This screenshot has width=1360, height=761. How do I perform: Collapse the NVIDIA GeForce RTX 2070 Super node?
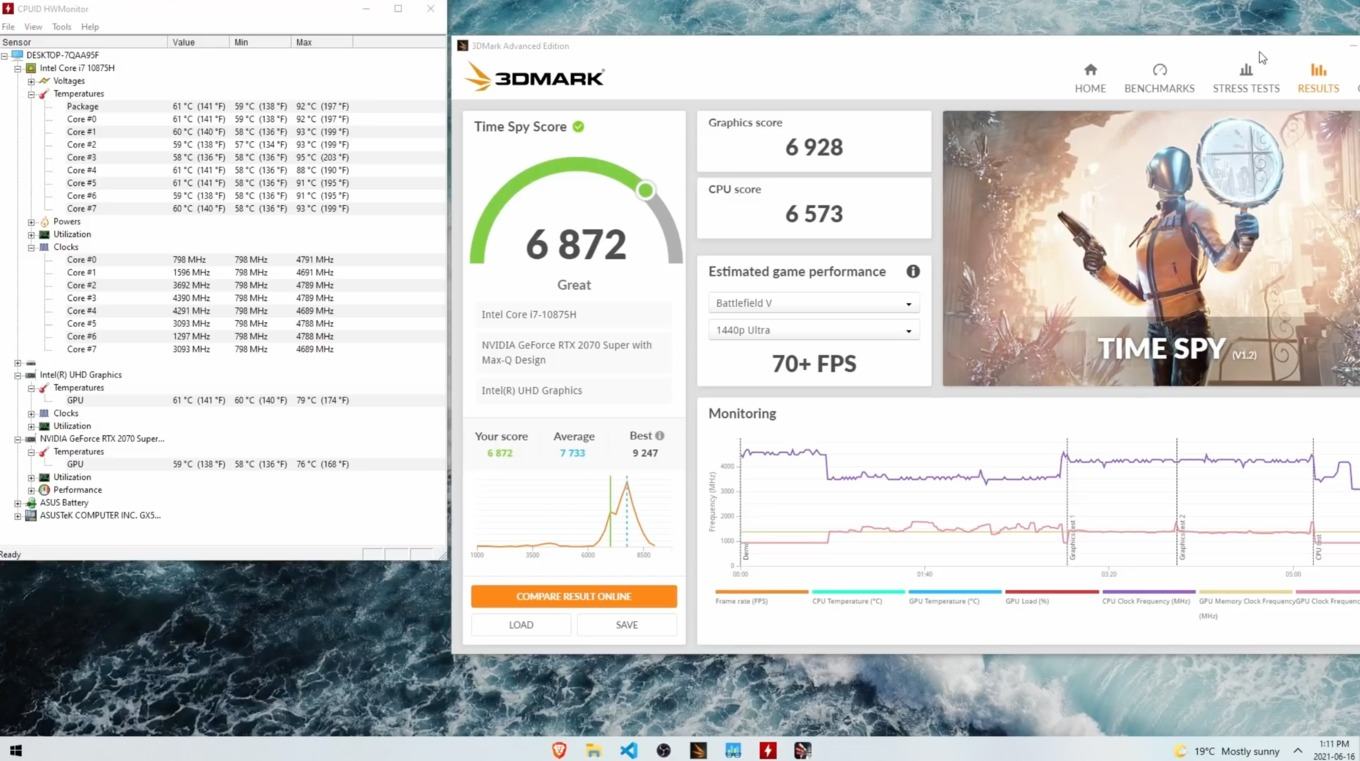pos(17,439)
